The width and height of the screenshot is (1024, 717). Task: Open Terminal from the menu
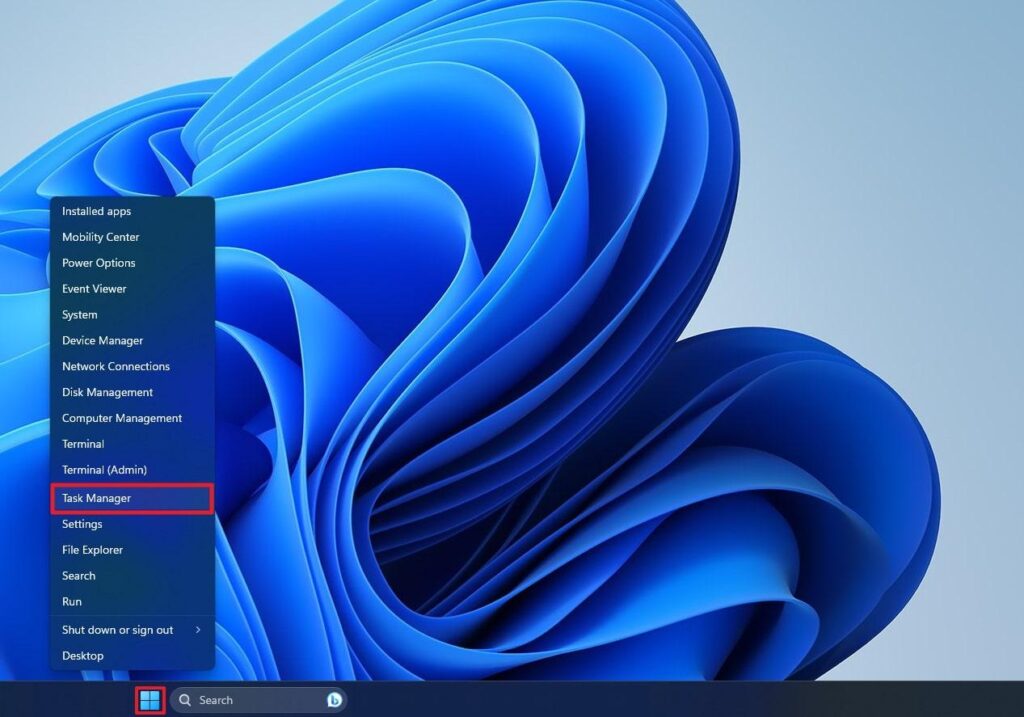tap(133, 444)
